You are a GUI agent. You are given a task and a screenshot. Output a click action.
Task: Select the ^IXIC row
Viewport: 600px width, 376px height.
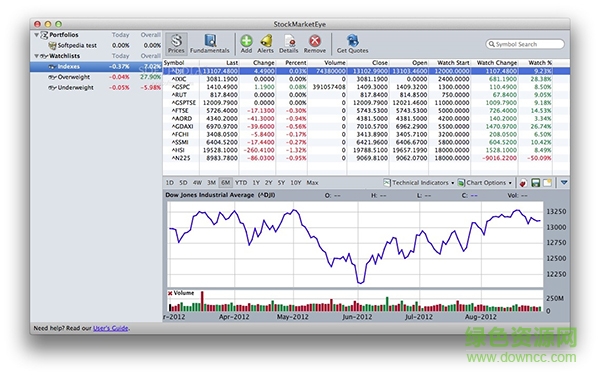[366, 79]
